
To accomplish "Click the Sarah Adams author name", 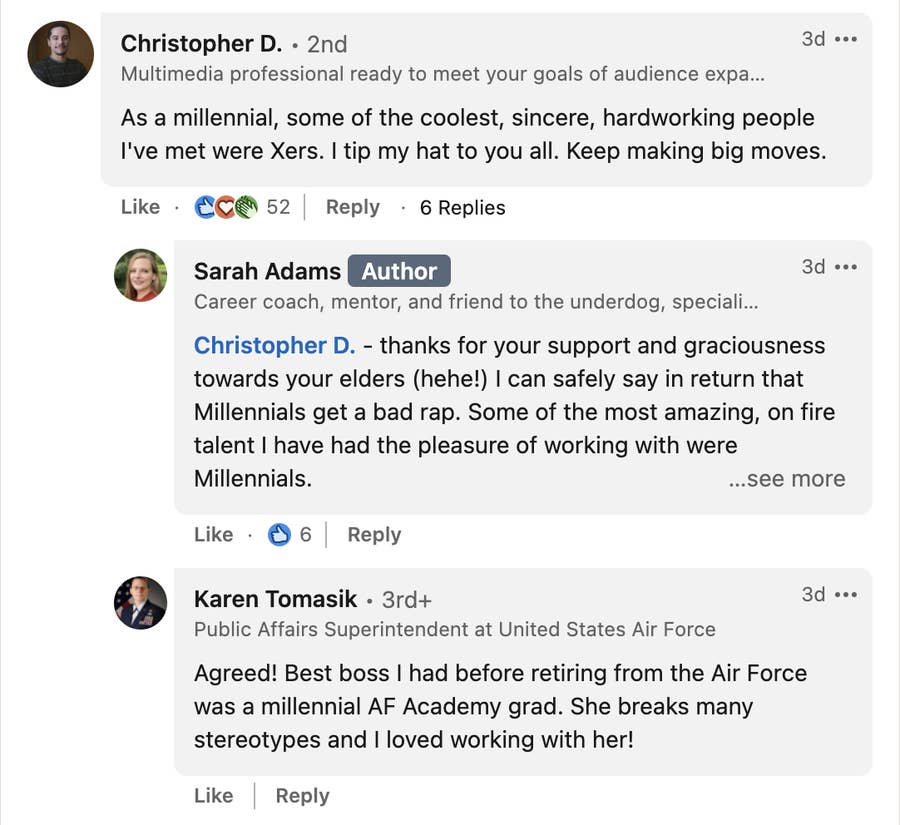I will [267, 271].
